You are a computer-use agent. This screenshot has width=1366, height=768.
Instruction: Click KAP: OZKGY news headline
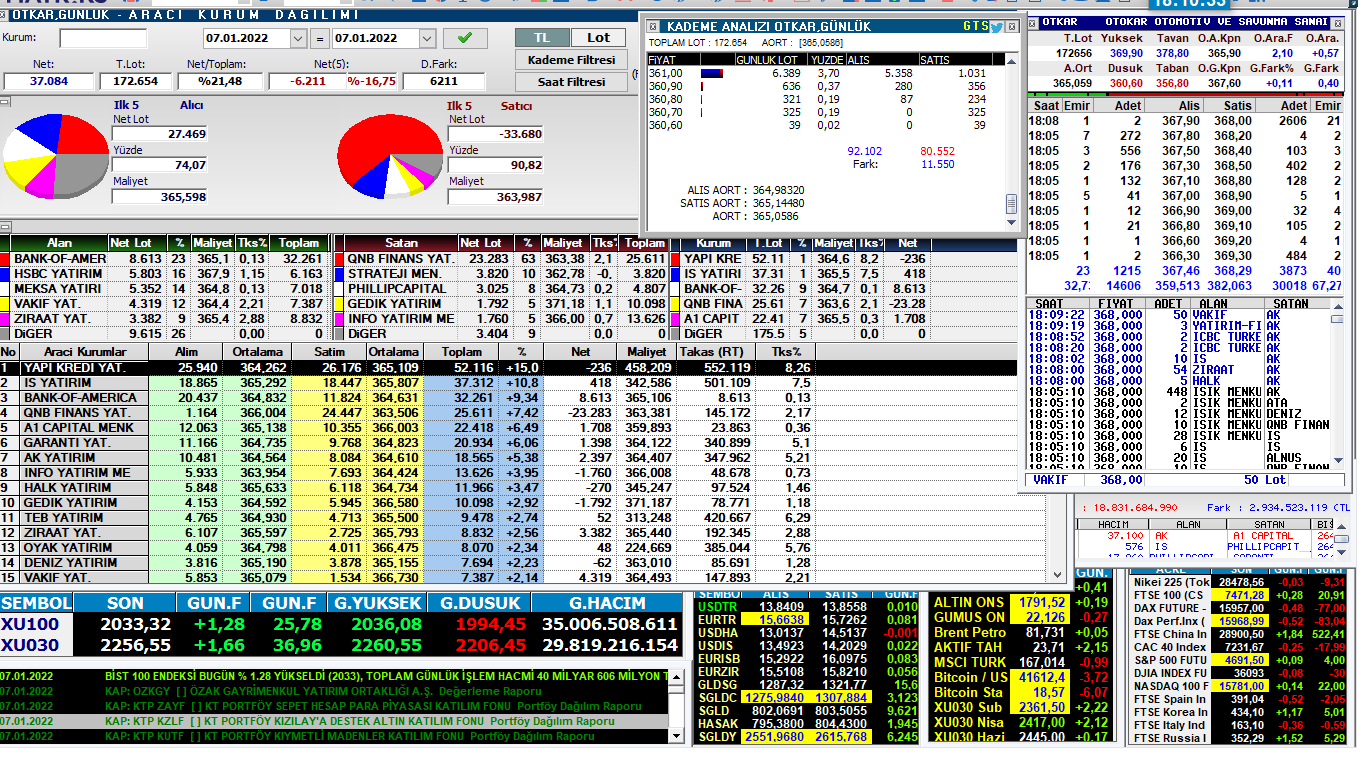coord(323,691)
